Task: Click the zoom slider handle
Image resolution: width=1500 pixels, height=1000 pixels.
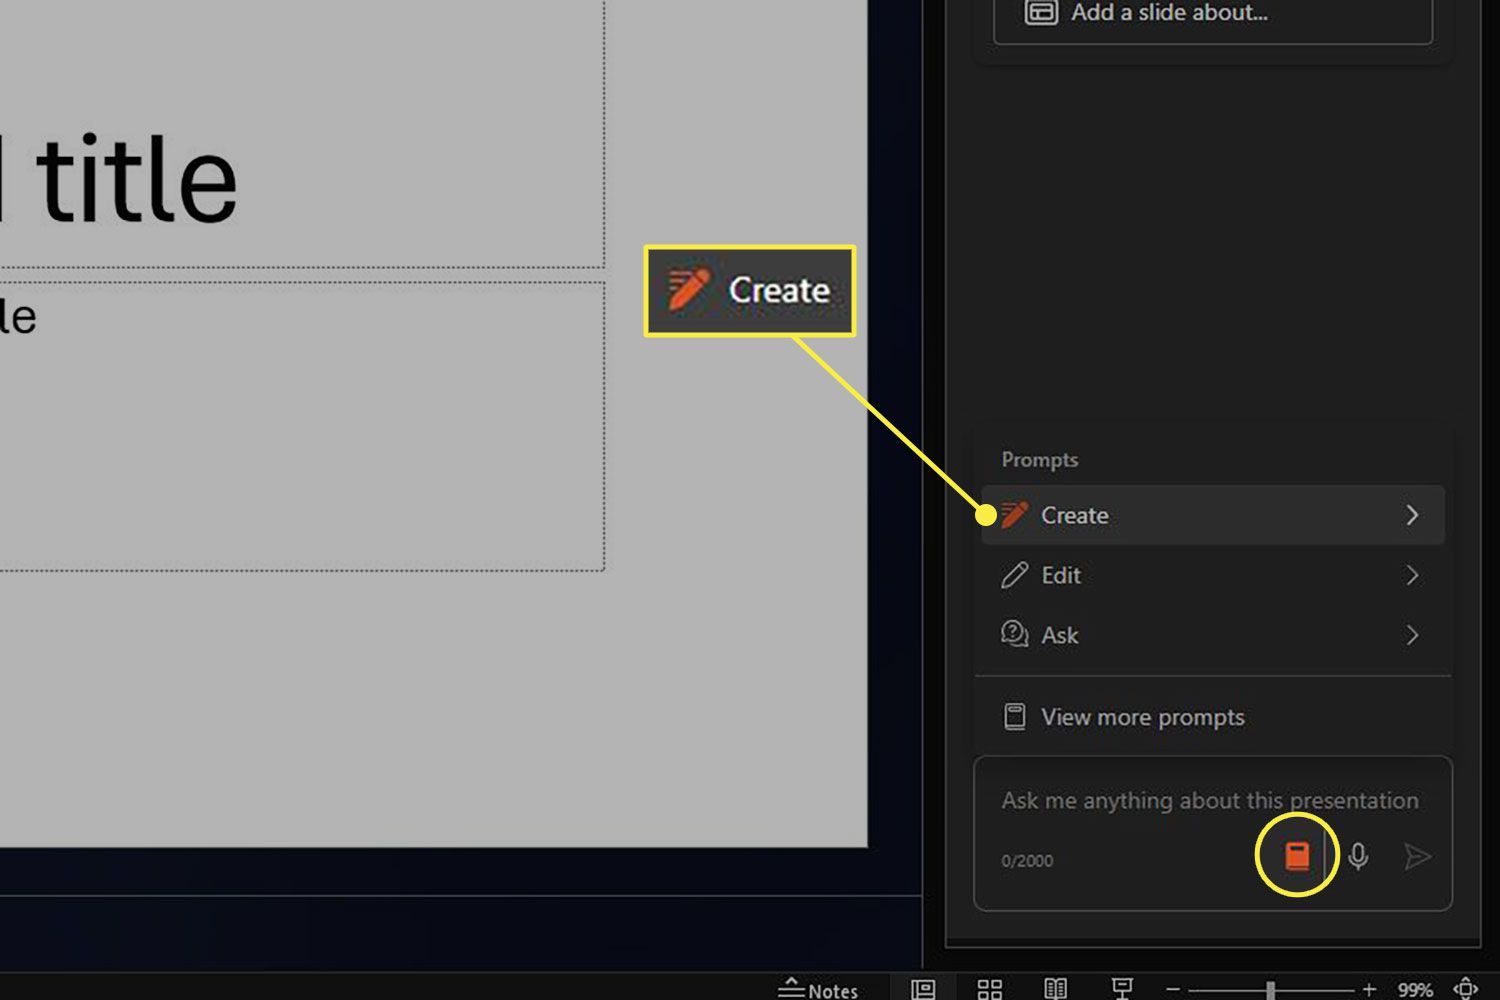Action: 1270,989
